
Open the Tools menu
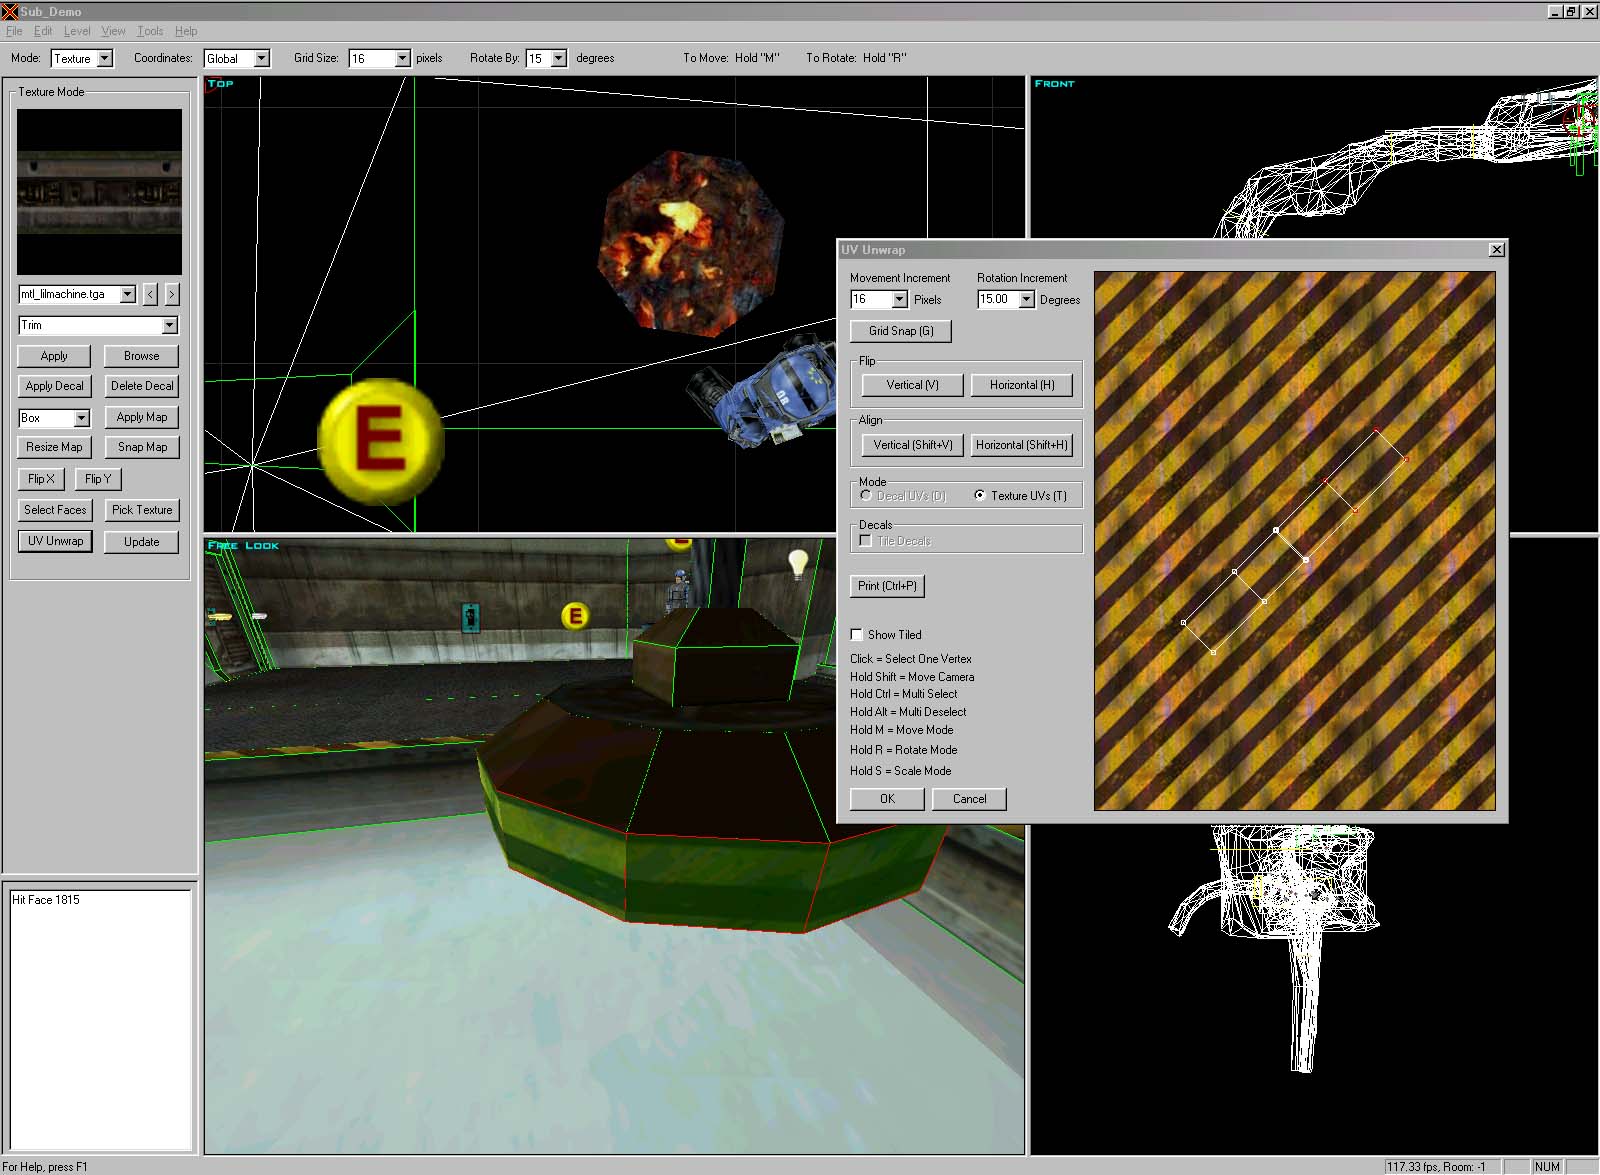(x=150, y=31)
